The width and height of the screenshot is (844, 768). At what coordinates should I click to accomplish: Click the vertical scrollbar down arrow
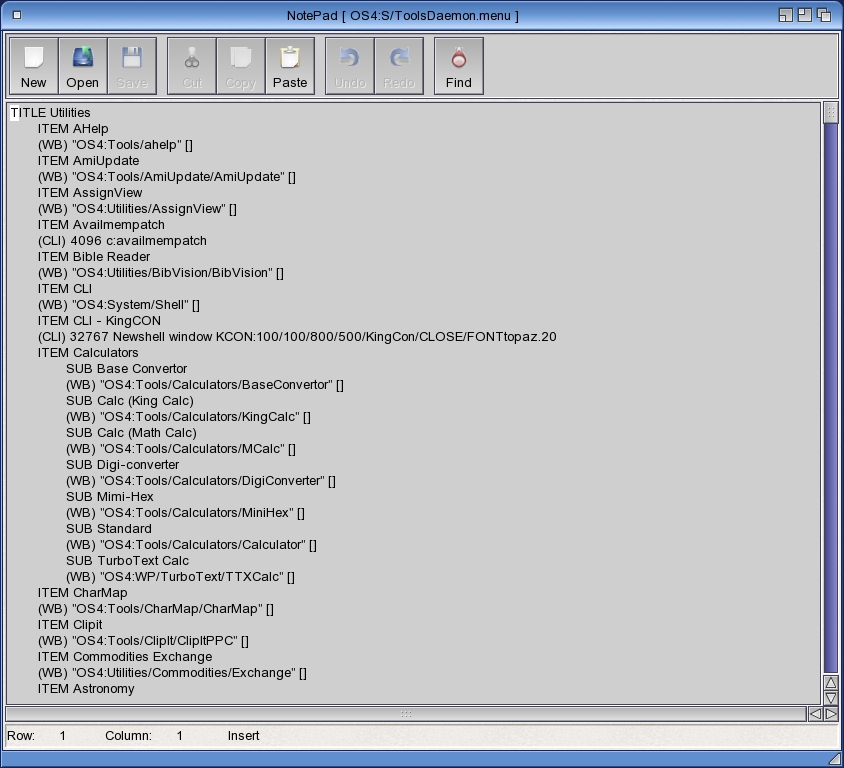click(831, 698)
